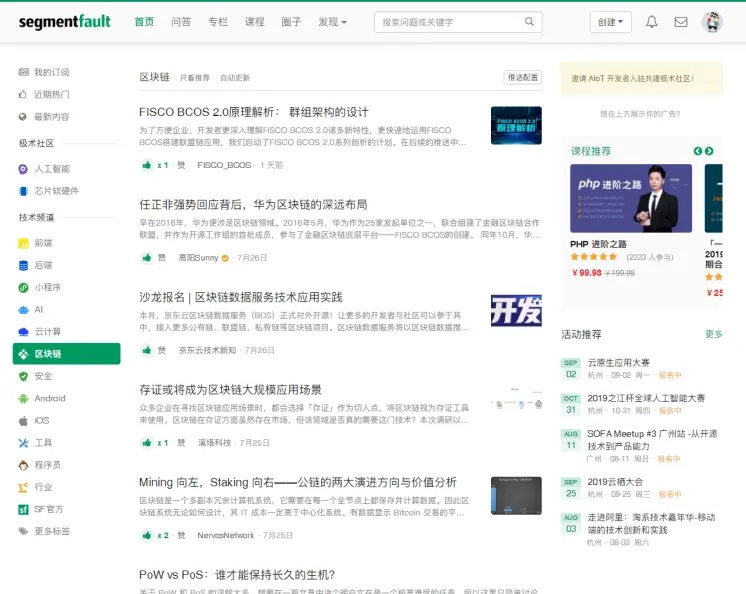Click the 更多标签 tags icon
The image size is (746, 594).
pos(23,531)
